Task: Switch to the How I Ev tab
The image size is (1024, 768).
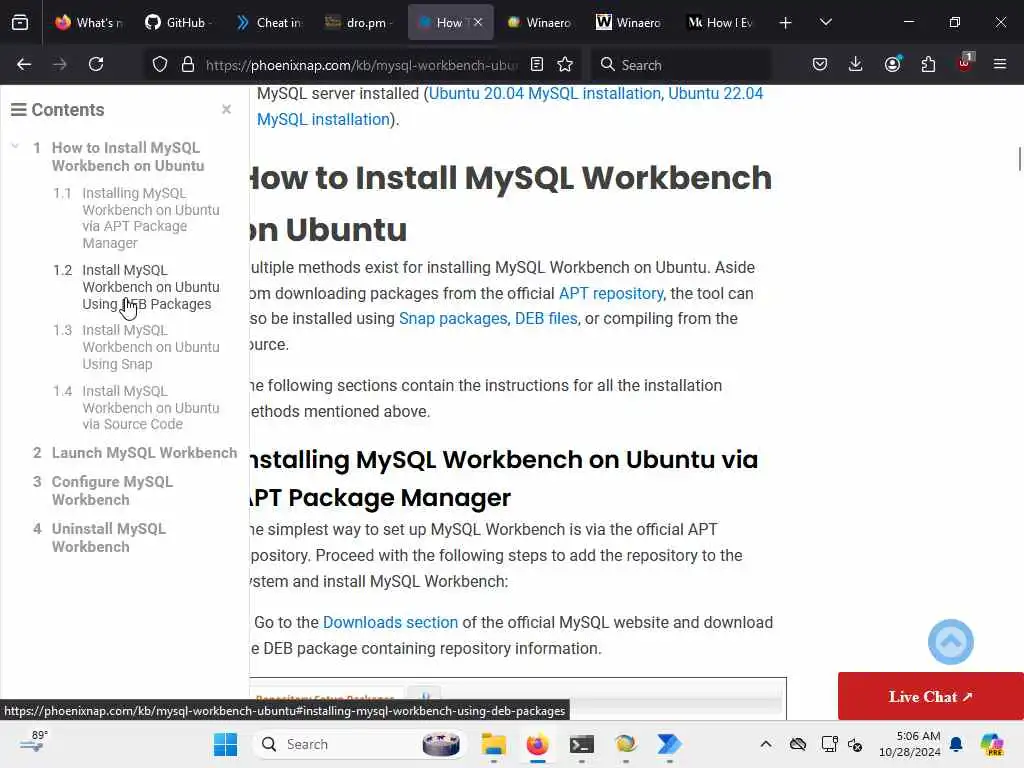Action: click(x=720, y=23)
